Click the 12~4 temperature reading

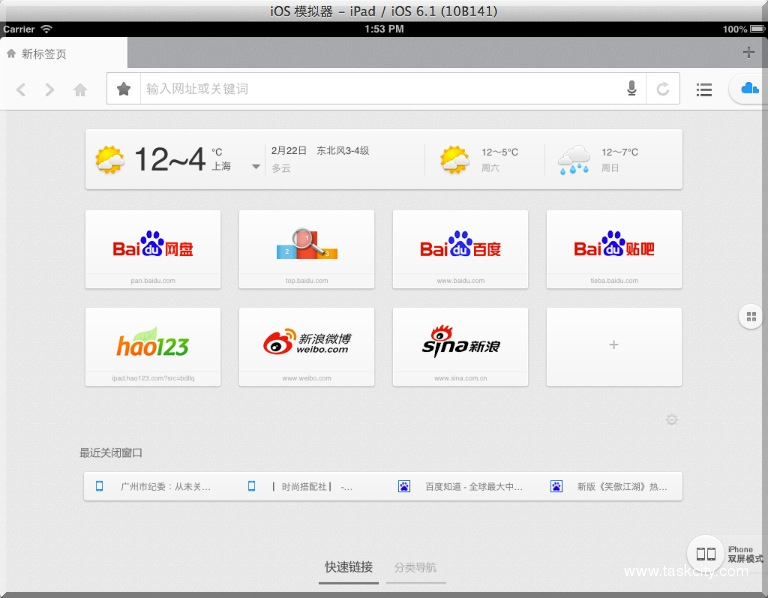click(169, 160)
